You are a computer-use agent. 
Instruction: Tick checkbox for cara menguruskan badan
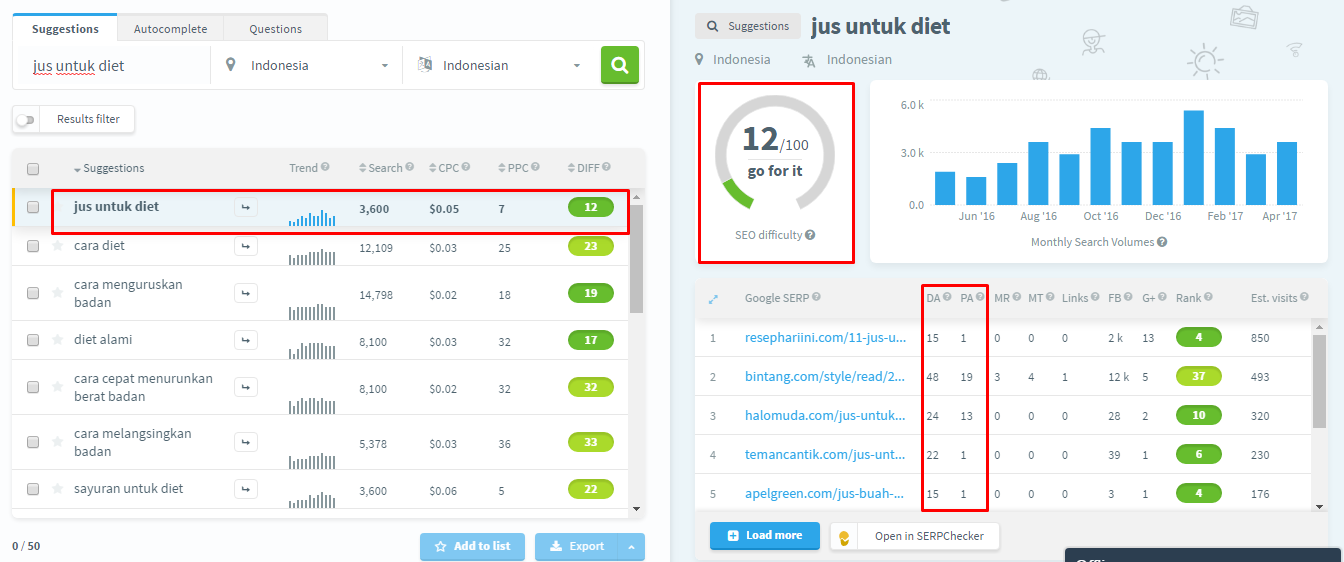[x=33, y=293]
